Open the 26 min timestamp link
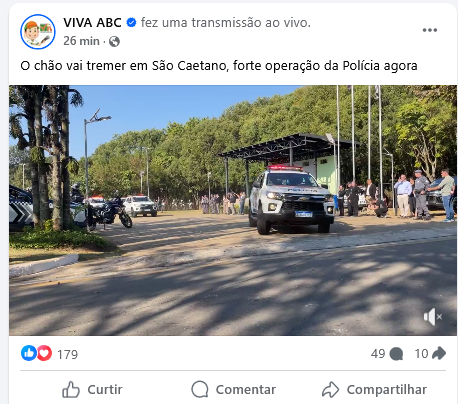 coord(81,41)
